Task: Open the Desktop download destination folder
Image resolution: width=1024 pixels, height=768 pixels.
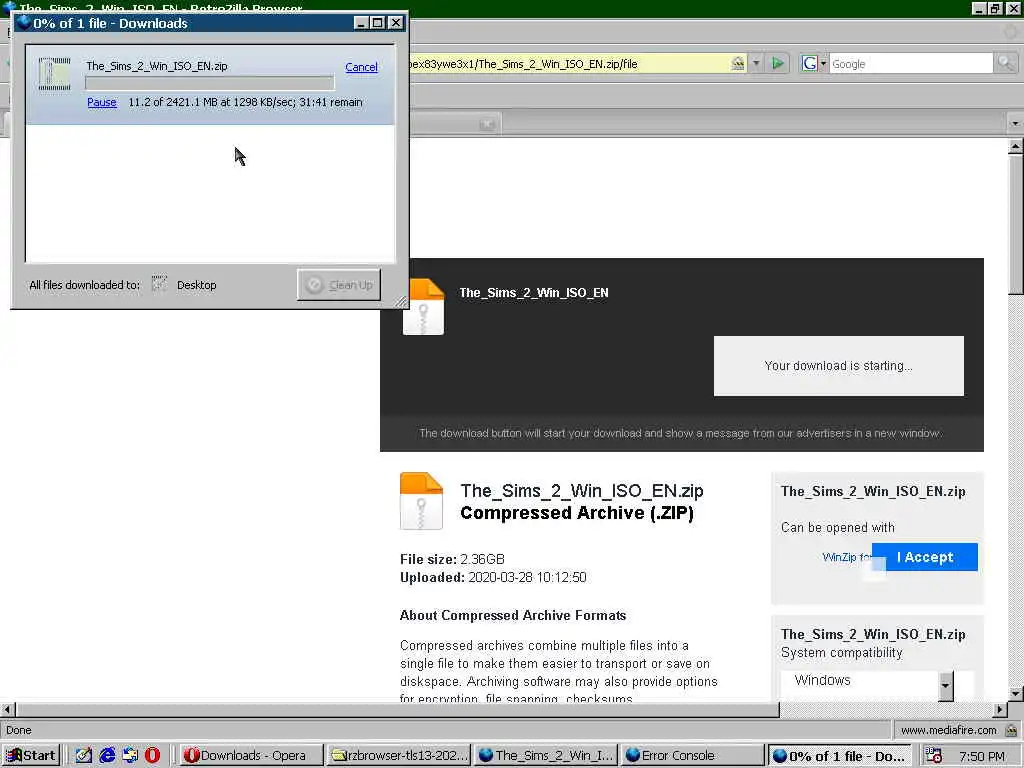Action: [196, 285]
